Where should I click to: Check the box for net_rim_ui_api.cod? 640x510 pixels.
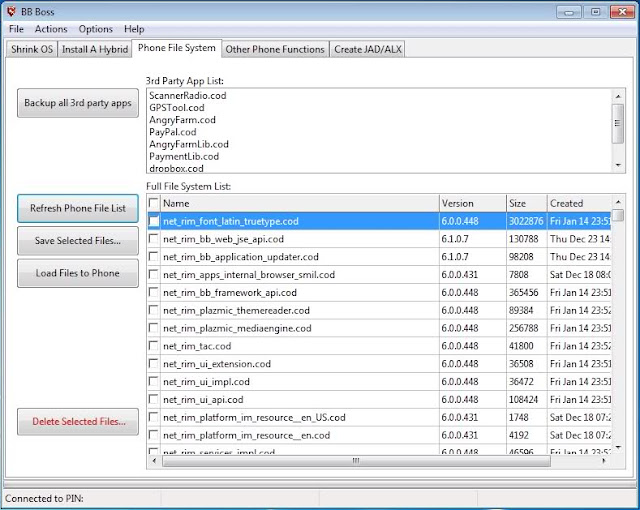(x=153, y=399)
